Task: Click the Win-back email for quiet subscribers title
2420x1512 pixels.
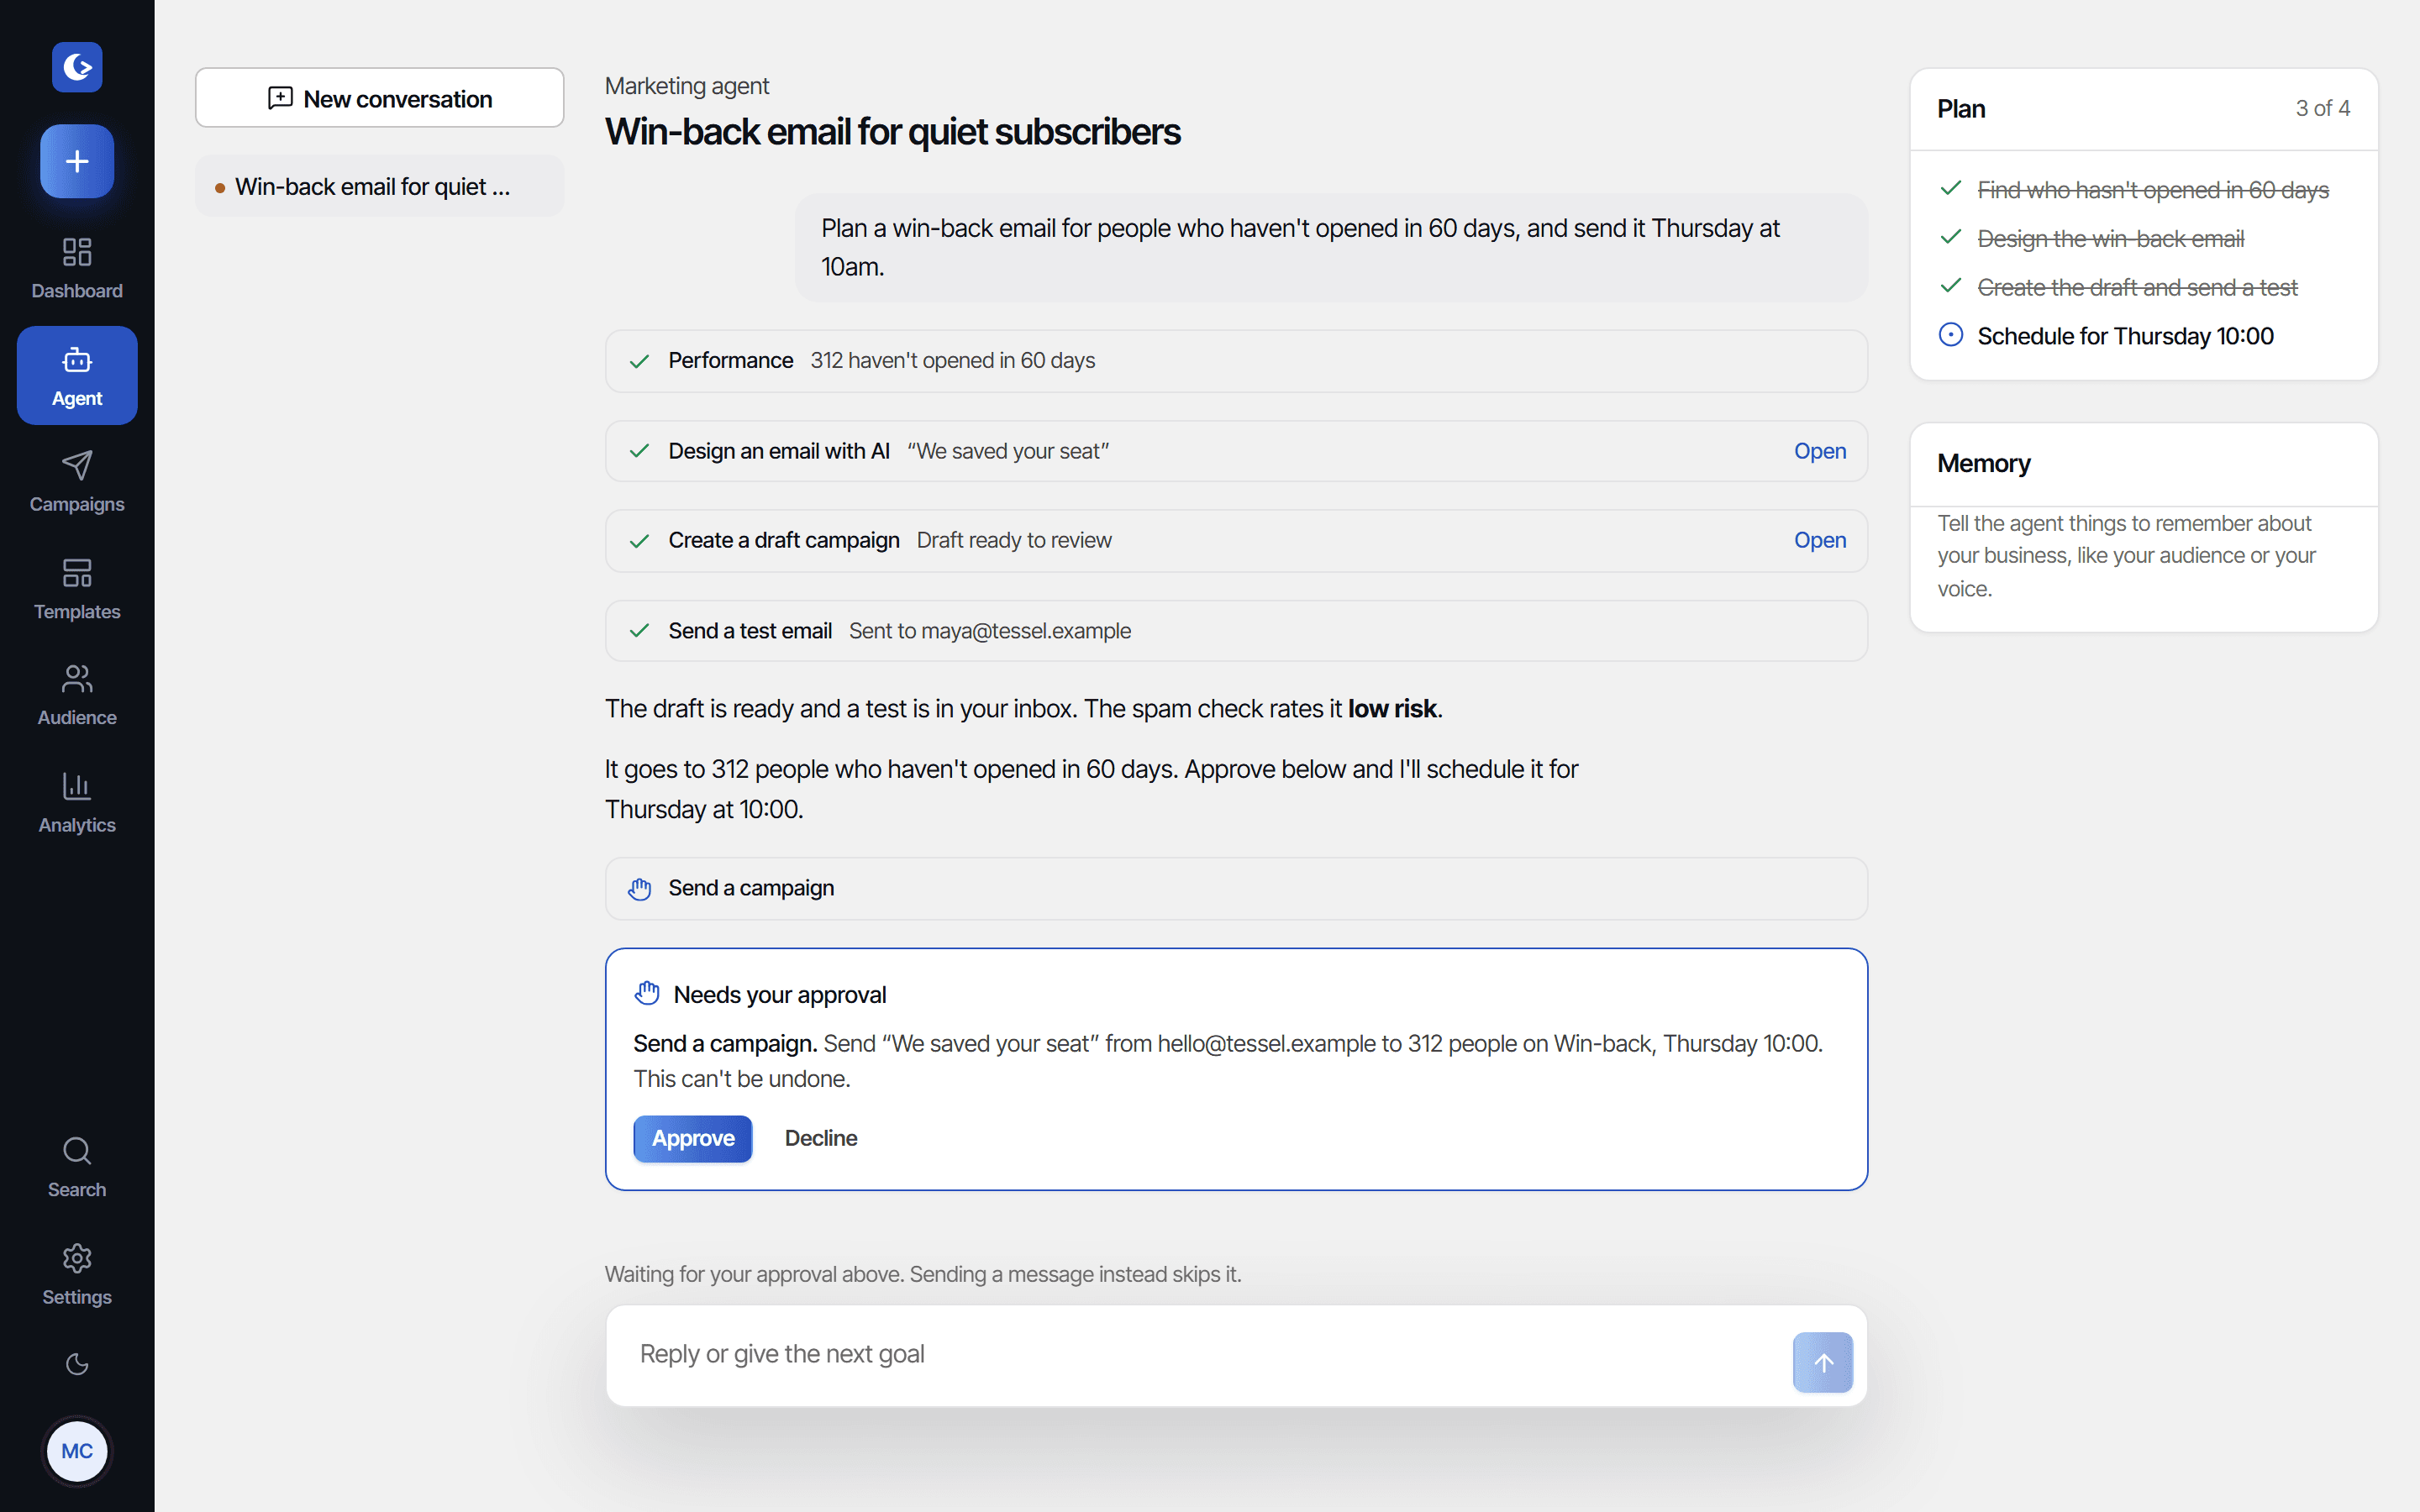Action: click(892, 132)
